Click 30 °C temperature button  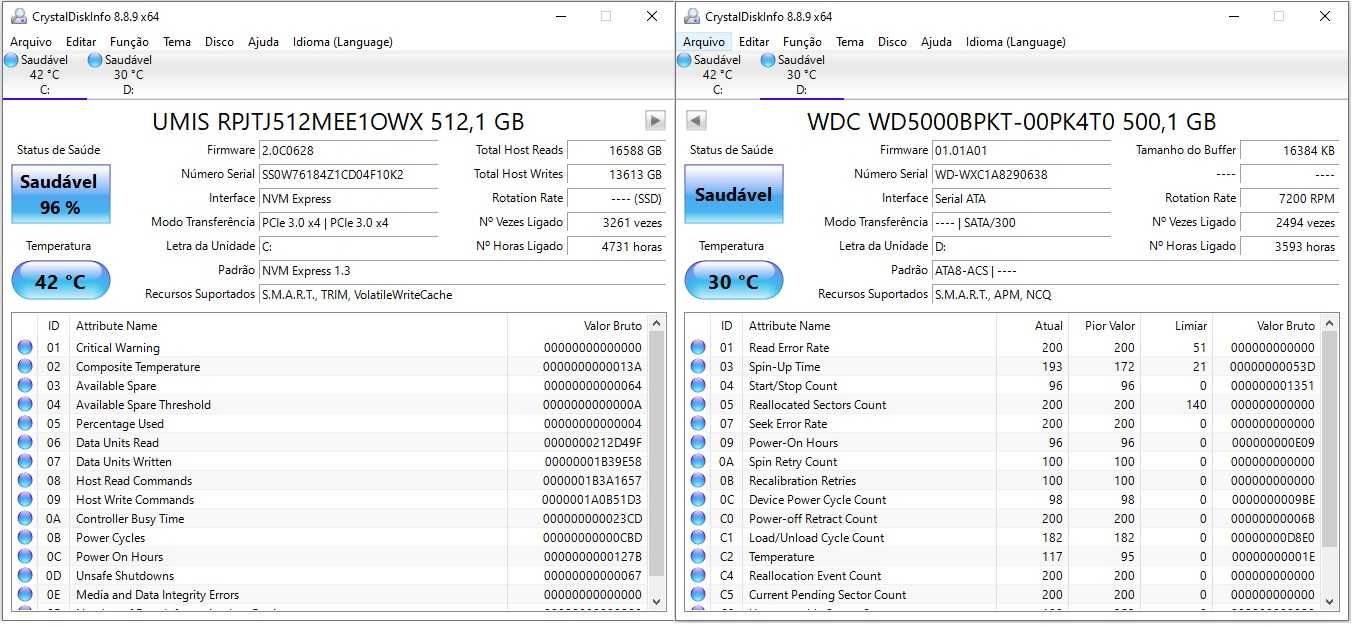click(x=733, y=281)
